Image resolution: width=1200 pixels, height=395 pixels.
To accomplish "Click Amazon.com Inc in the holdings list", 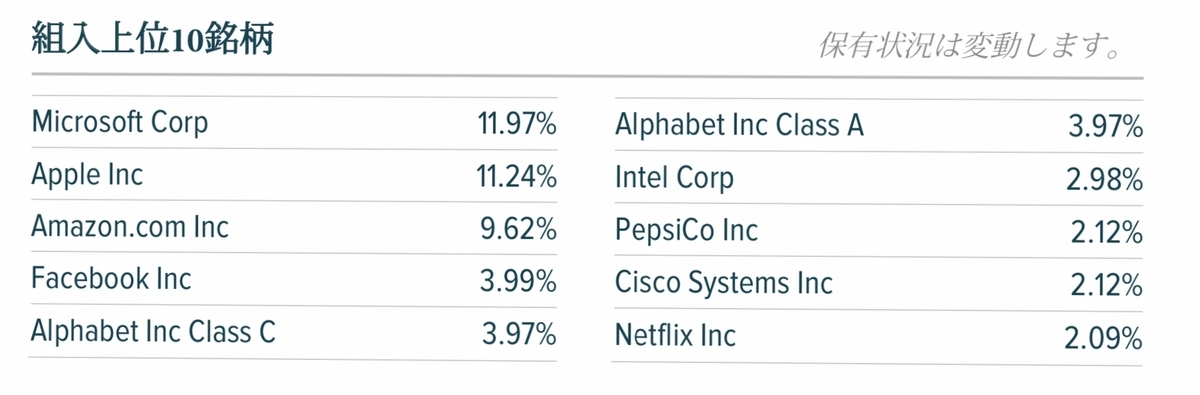I will click(130, 227).
